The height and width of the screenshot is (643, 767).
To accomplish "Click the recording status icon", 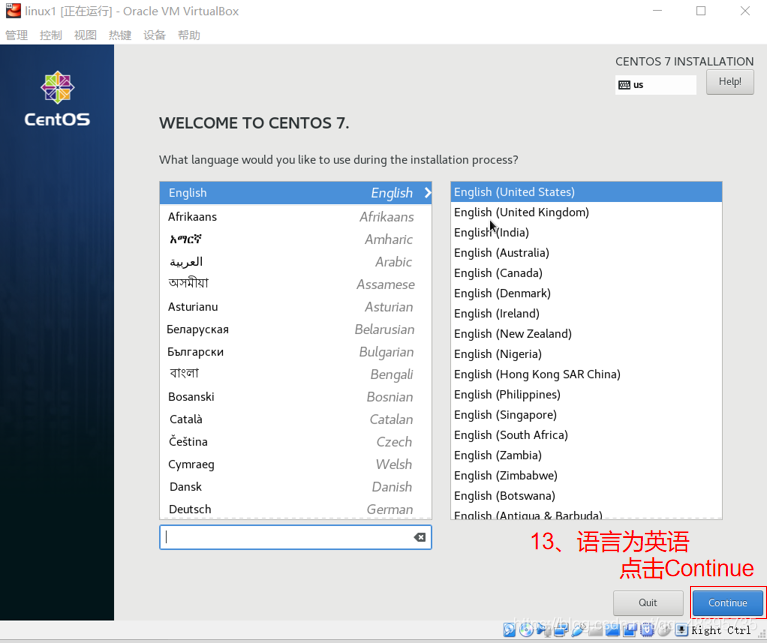I will (630, 630).
